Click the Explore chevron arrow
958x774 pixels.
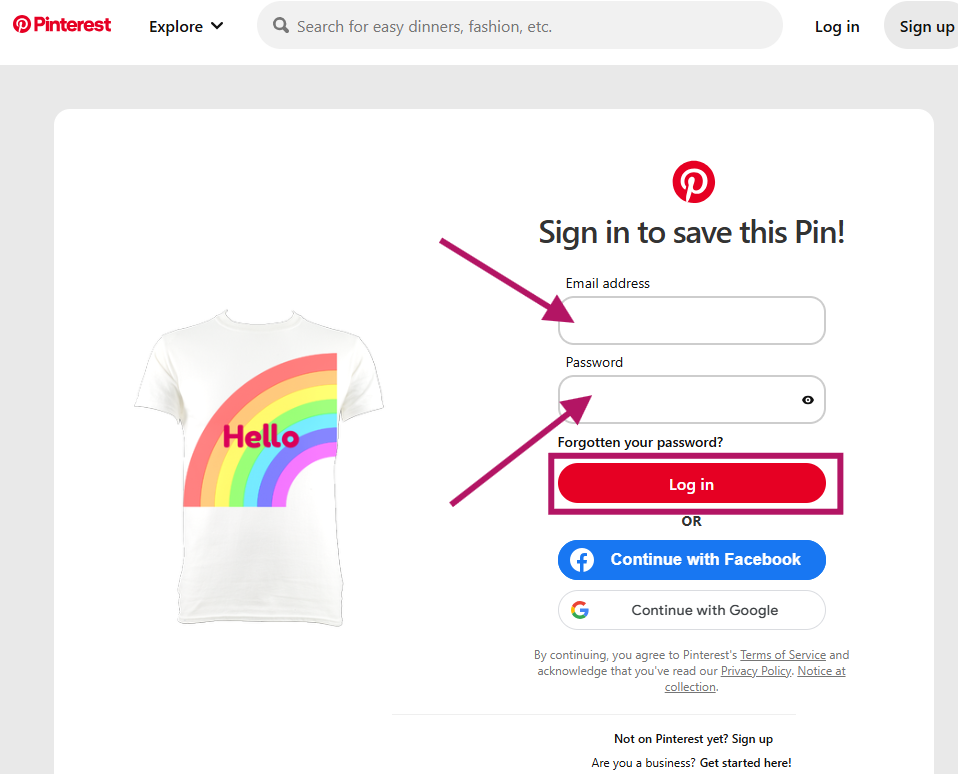click(217, 26)
